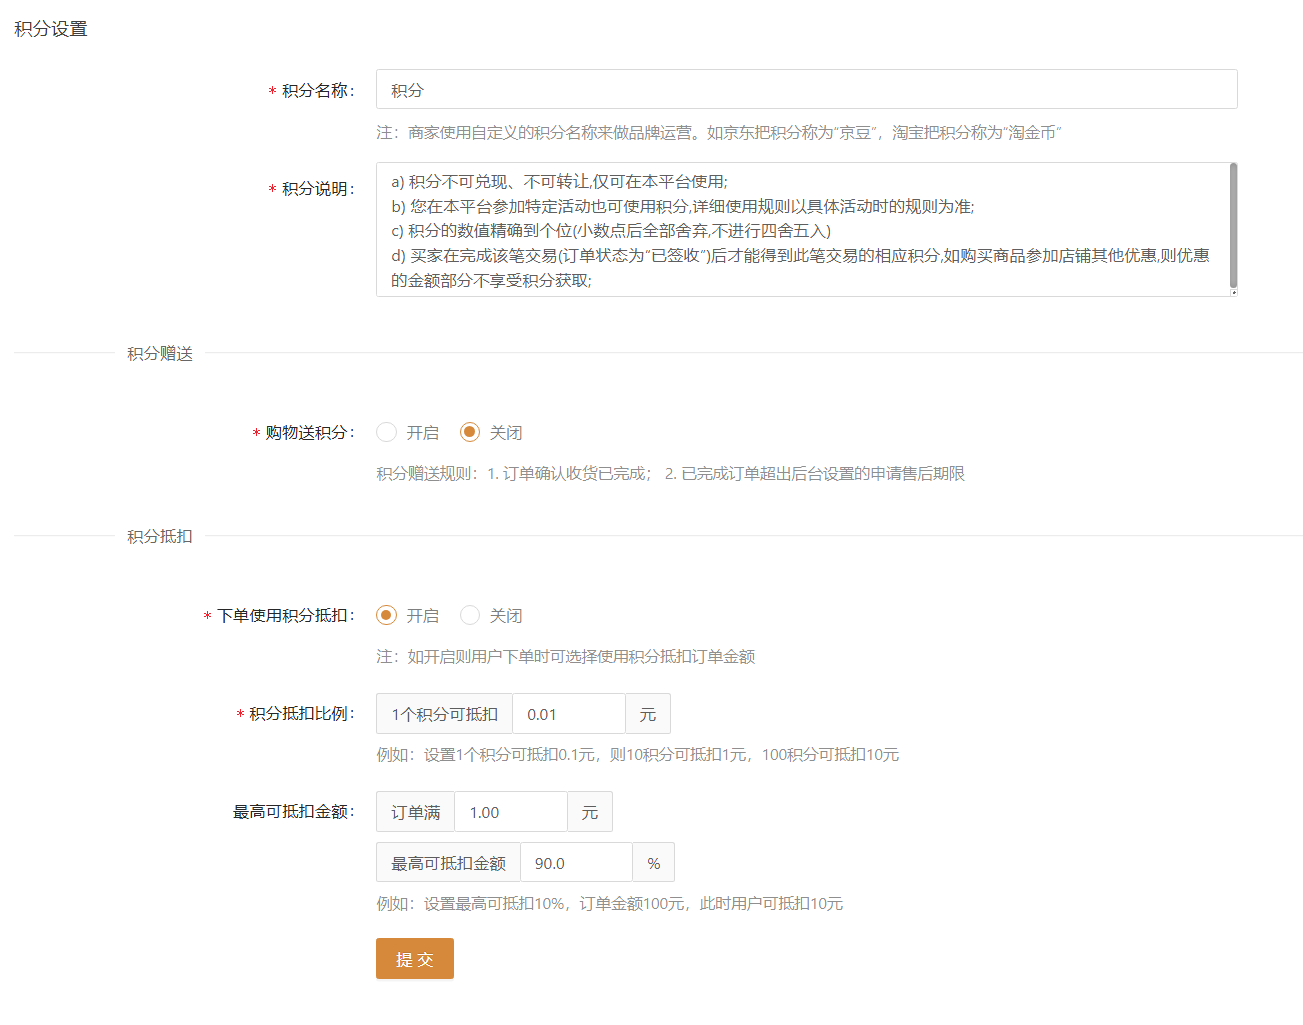
Task: Click the 最高可抵扣金额 prefix label
Action: [447, 861]
